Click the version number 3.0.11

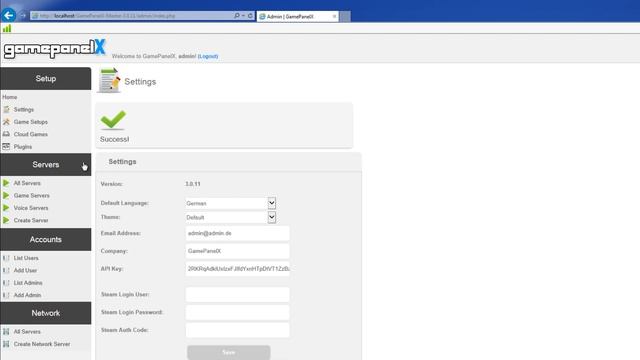[193, 184]
